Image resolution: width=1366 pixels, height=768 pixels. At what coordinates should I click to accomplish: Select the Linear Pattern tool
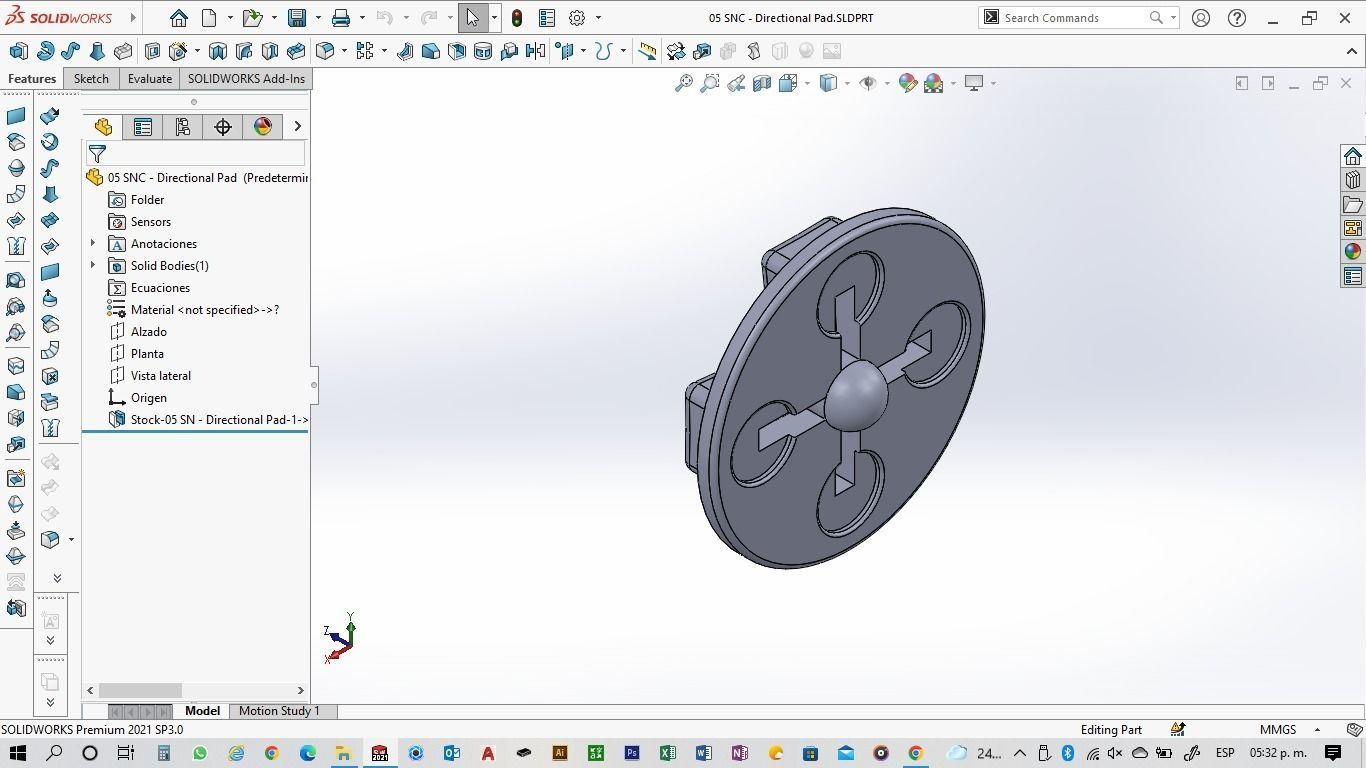pos(365,51)
